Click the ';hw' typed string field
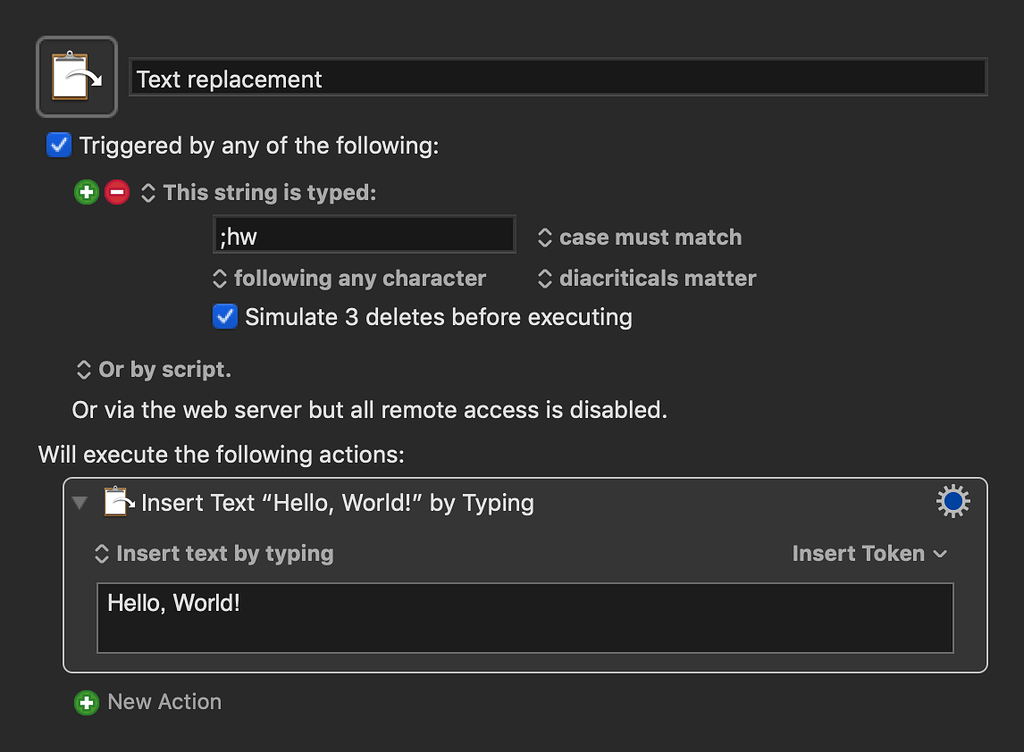Screen dimensions: 1024x752 [x=363, y=235]
